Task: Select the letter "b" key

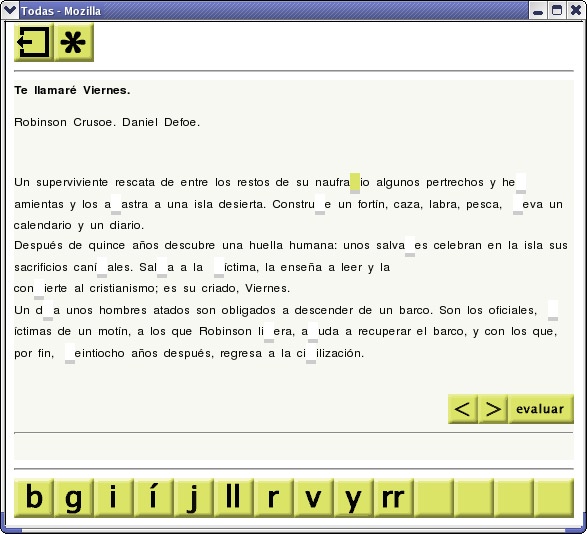Action: coord(34,498)
